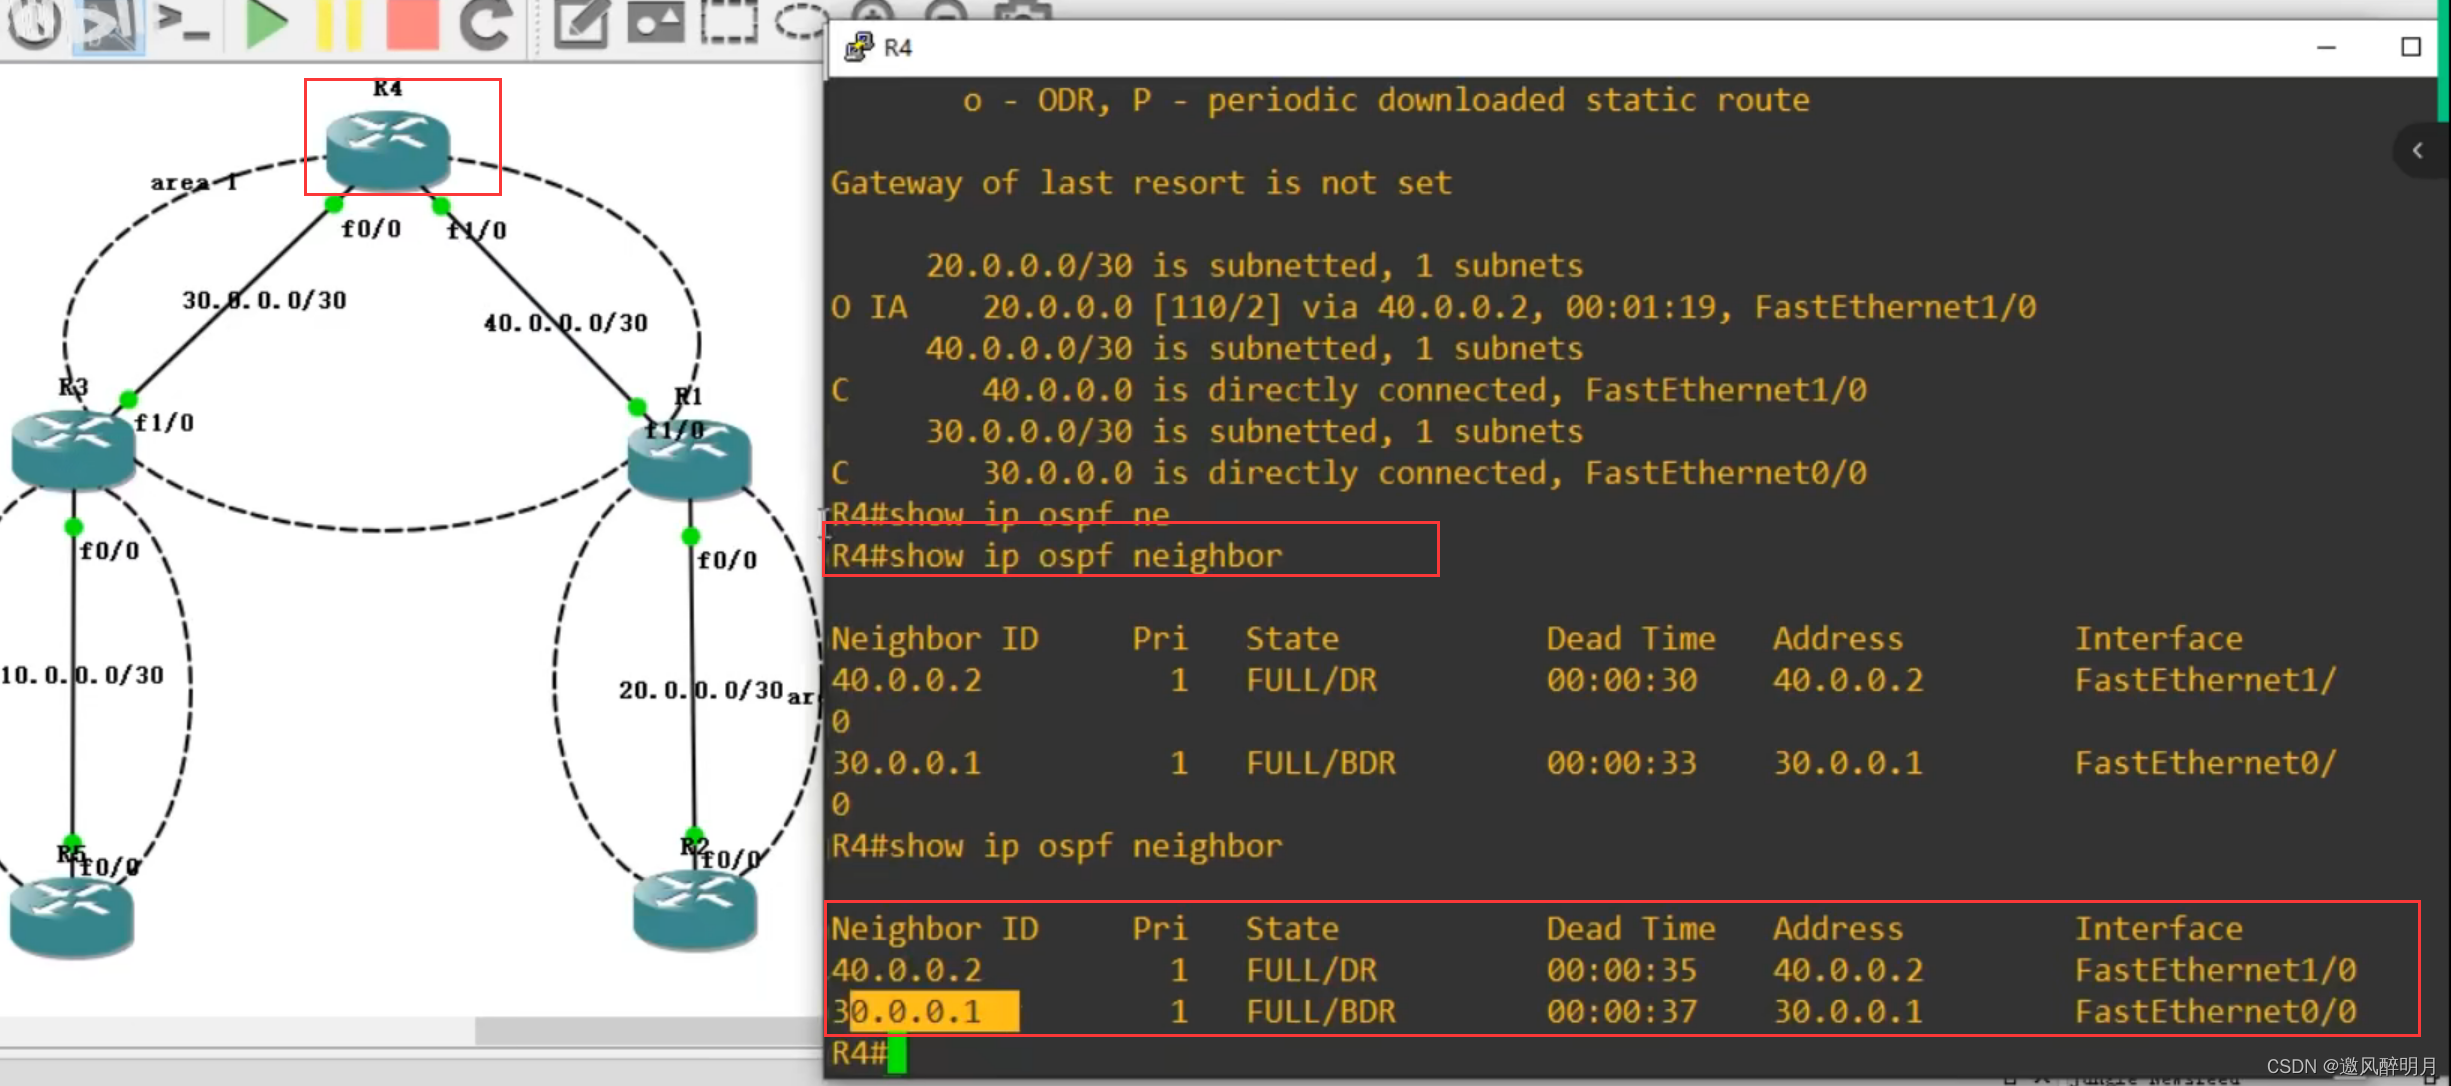Stop all nodes with red square
This screenshot has height=1086, width=2451.
point(412,24)
